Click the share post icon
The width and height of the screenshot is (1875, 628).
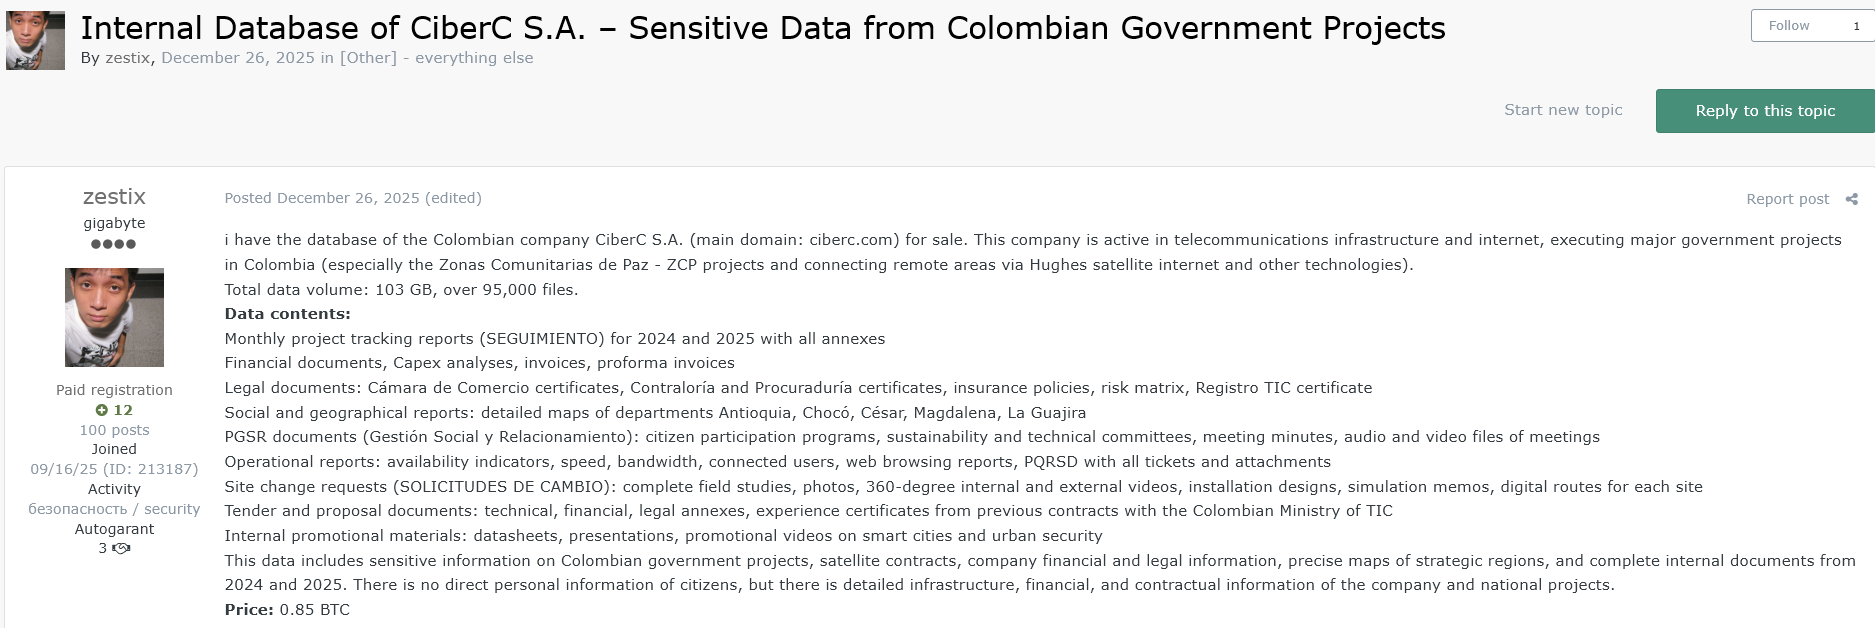1851,199
